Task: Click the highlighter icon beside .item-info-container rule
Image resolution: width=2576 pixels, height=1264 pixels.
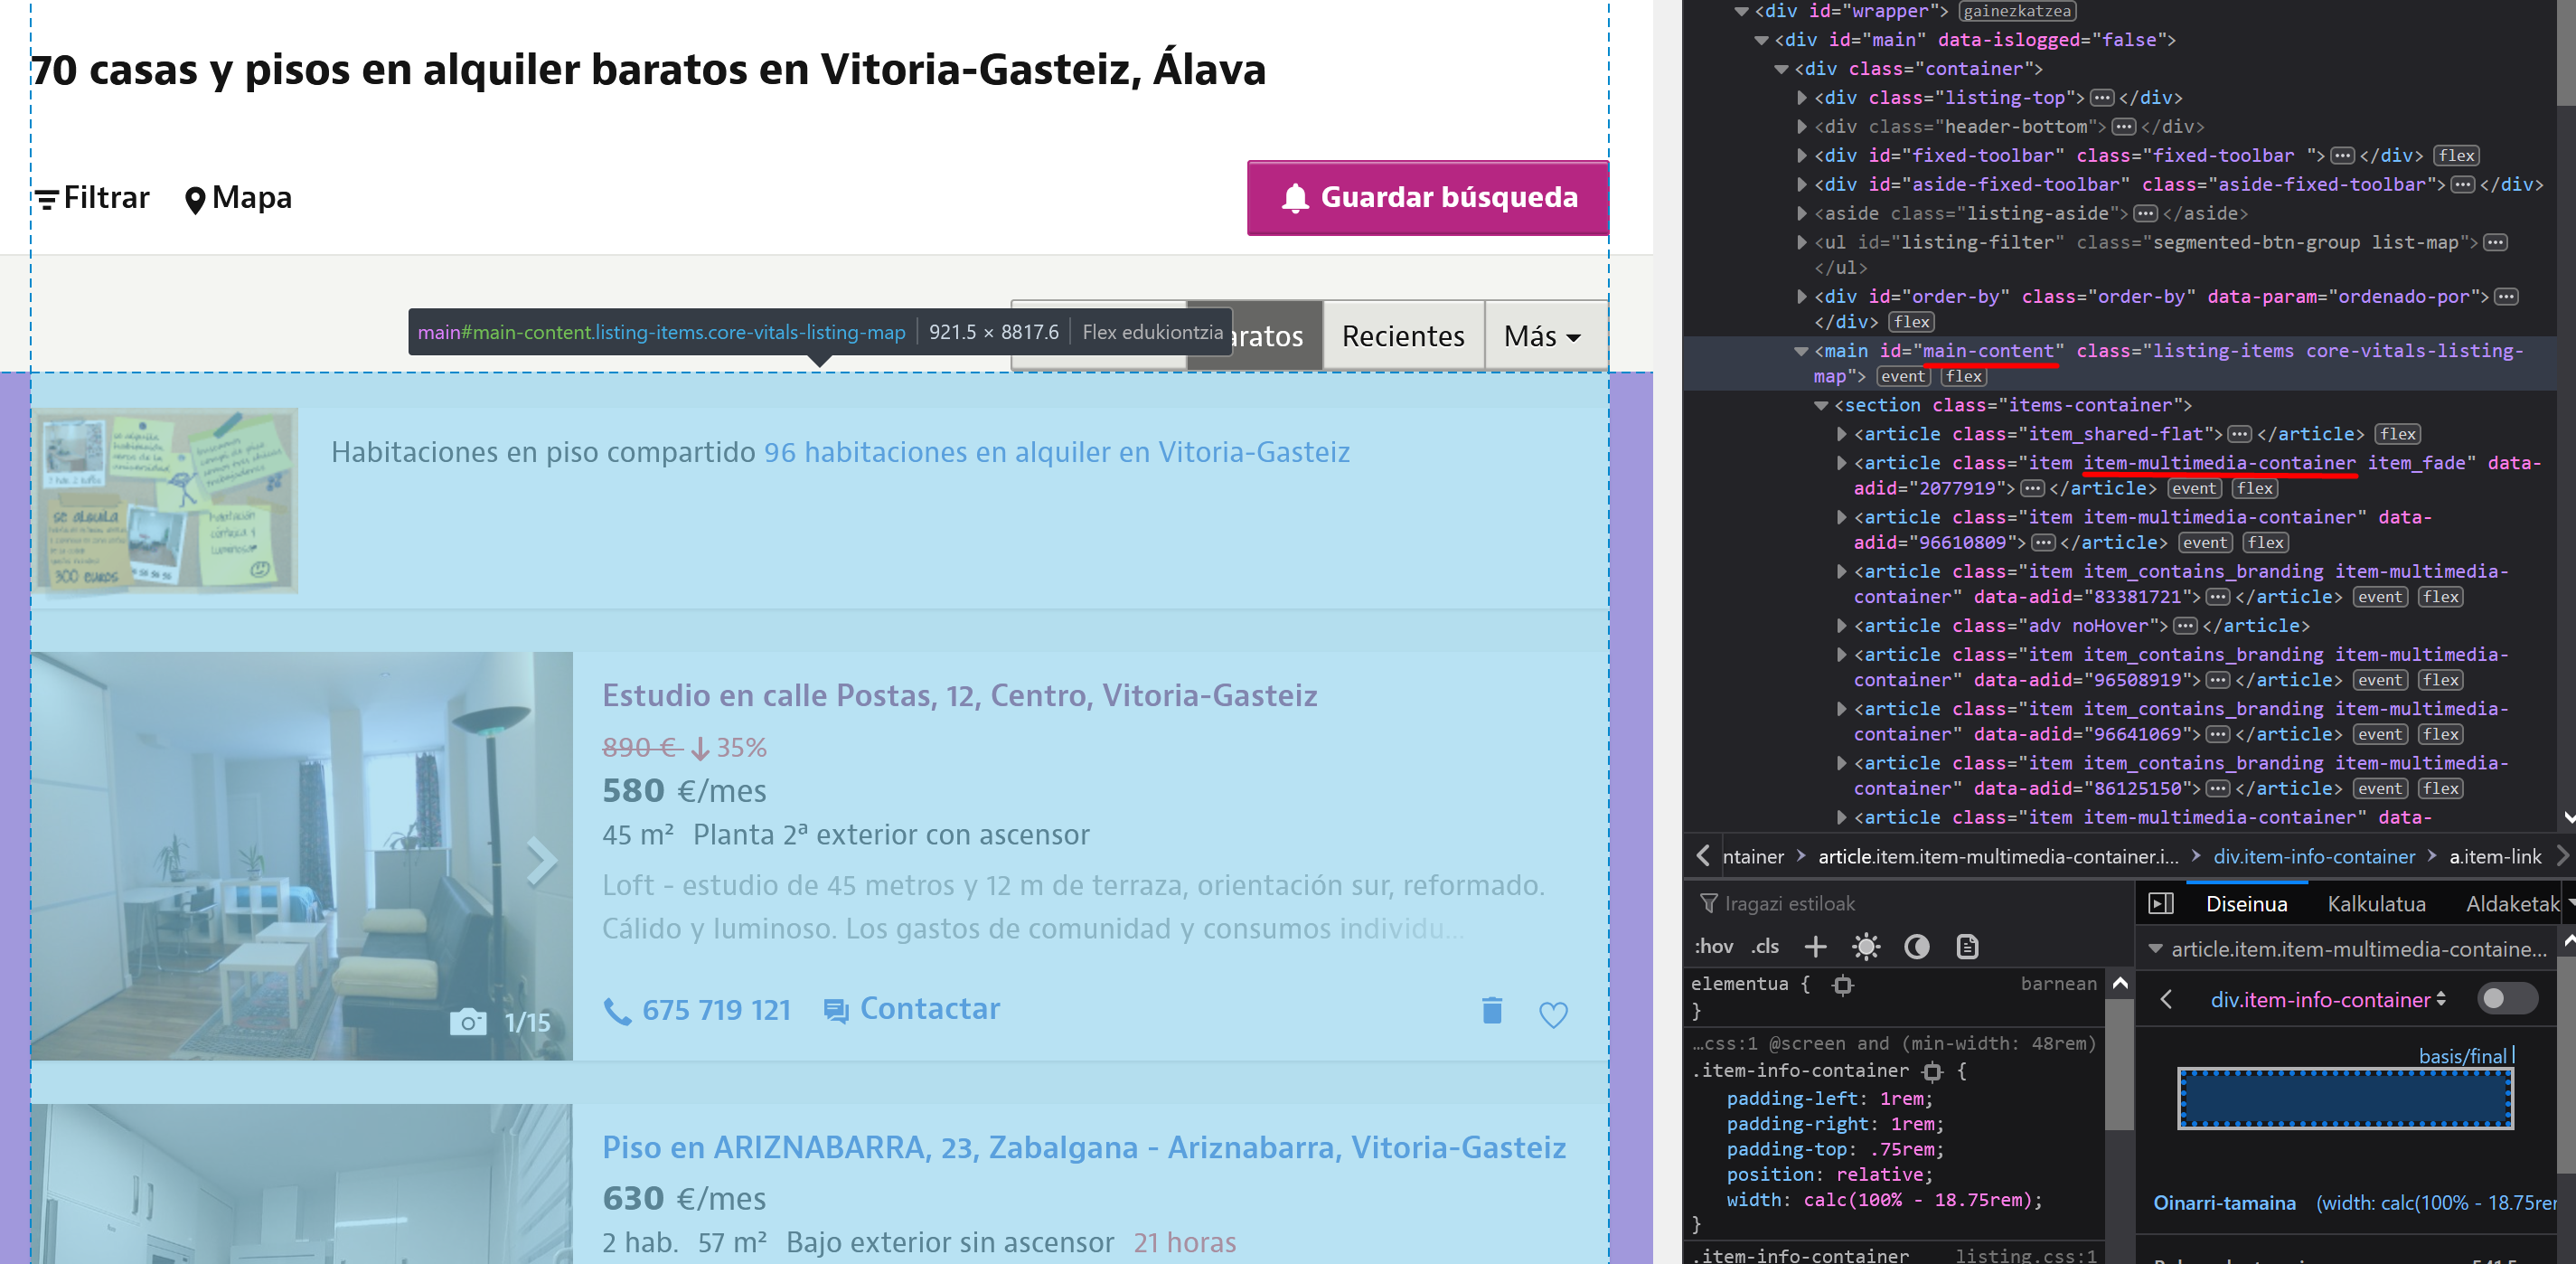Action: coord(1932,1071)
